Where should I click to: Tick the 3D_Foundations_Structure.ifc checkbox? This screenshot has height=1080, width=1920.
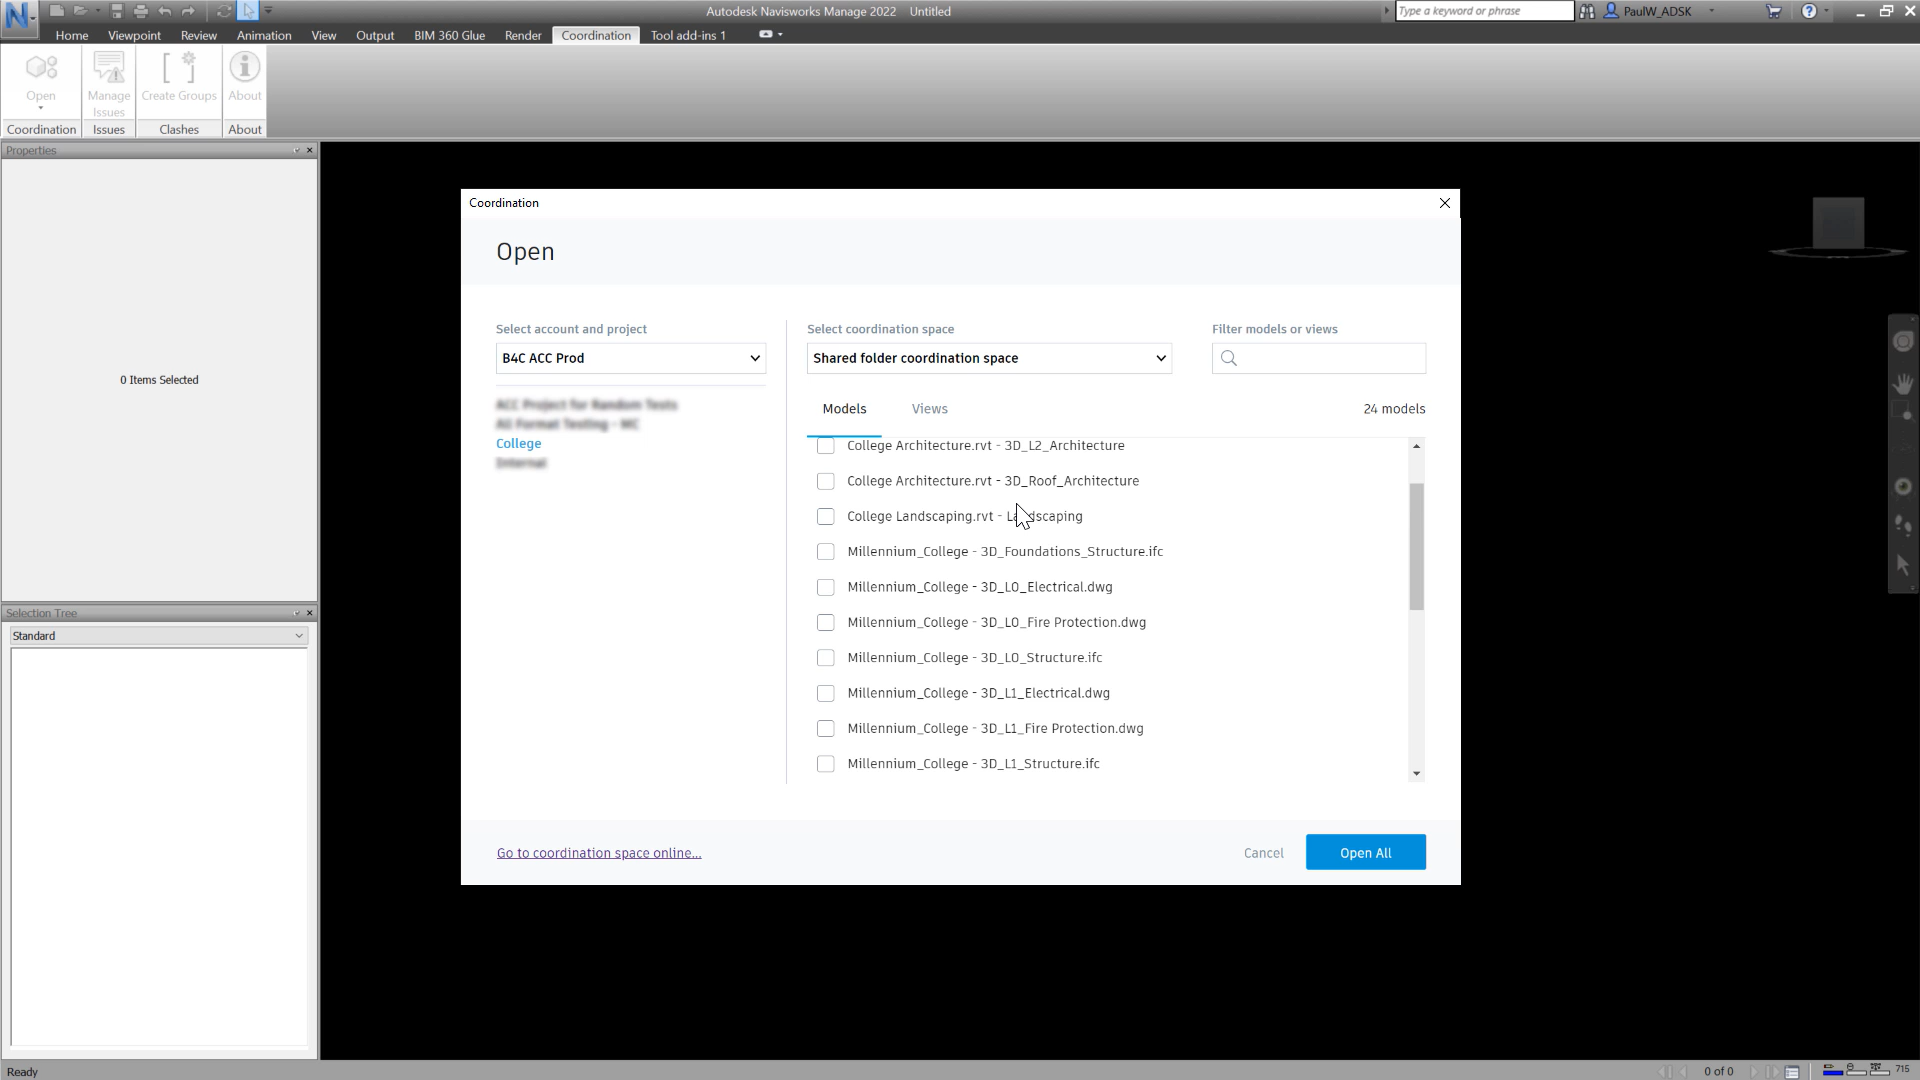coord(825,552)
